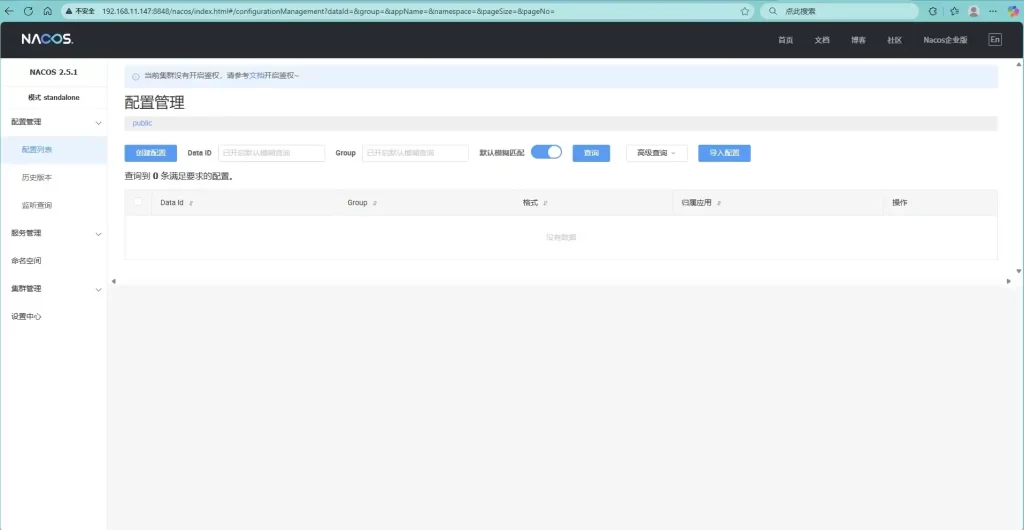Go to browser home page icon
This screenshot has height=530, width=1024.
(x=47, y=11)
